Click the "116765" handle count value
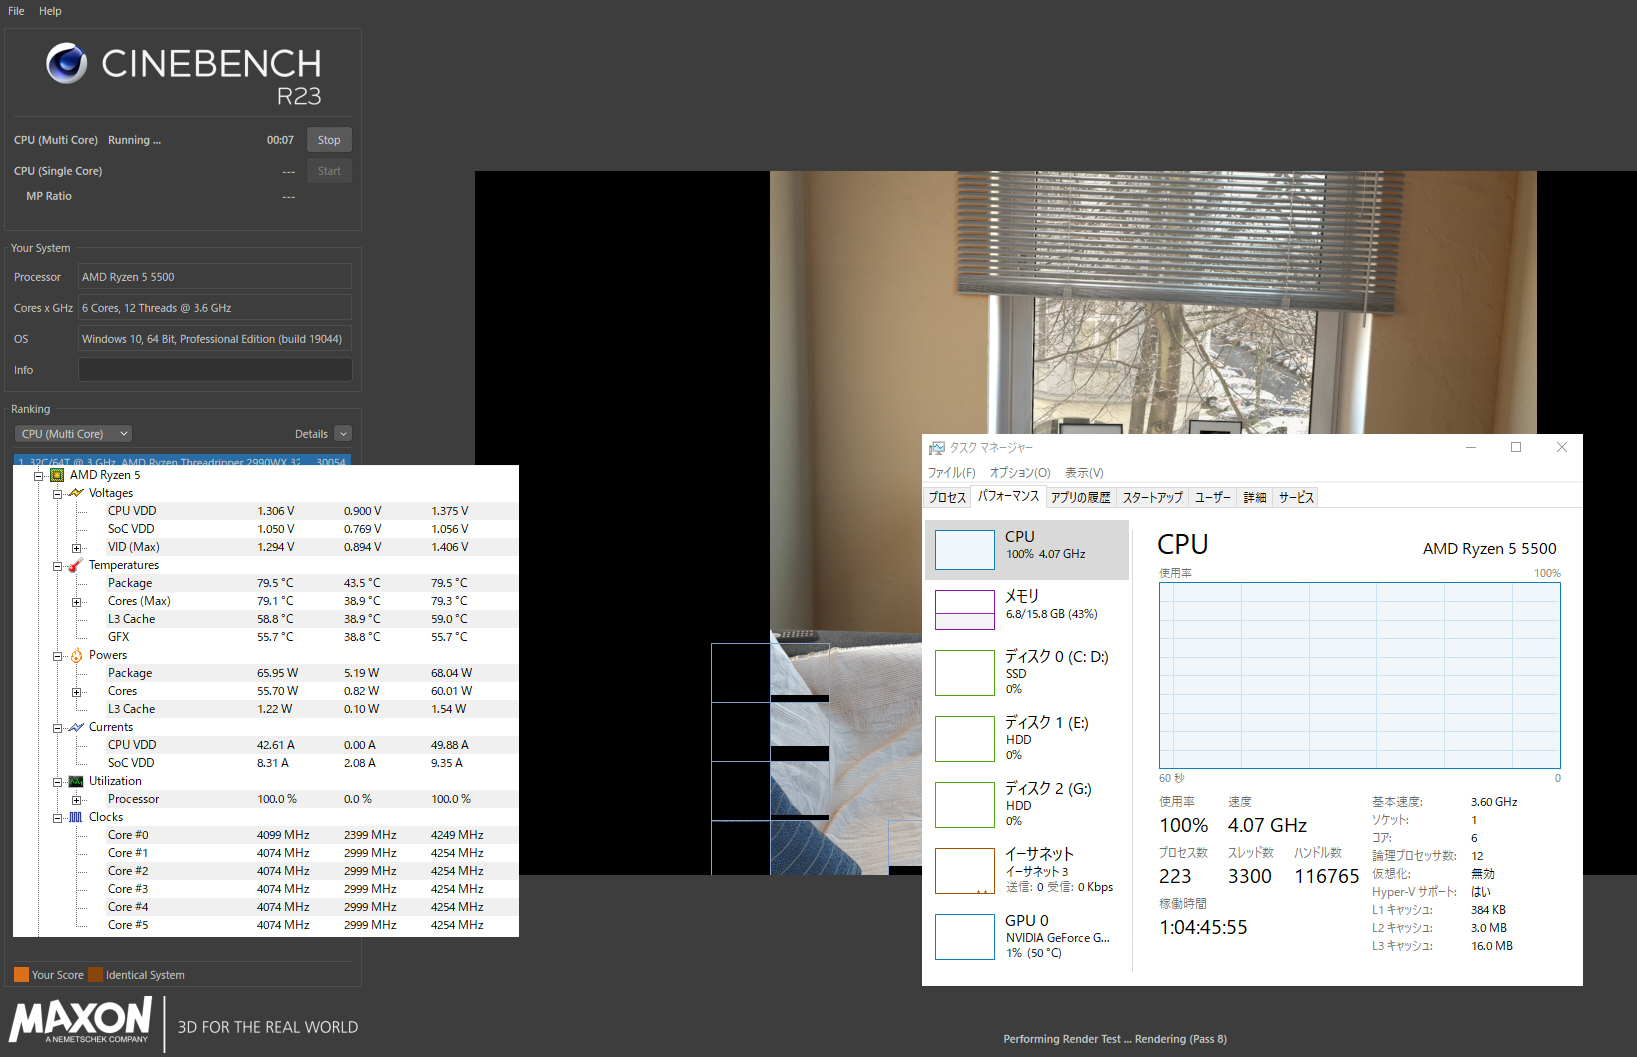 [1327, 877]
